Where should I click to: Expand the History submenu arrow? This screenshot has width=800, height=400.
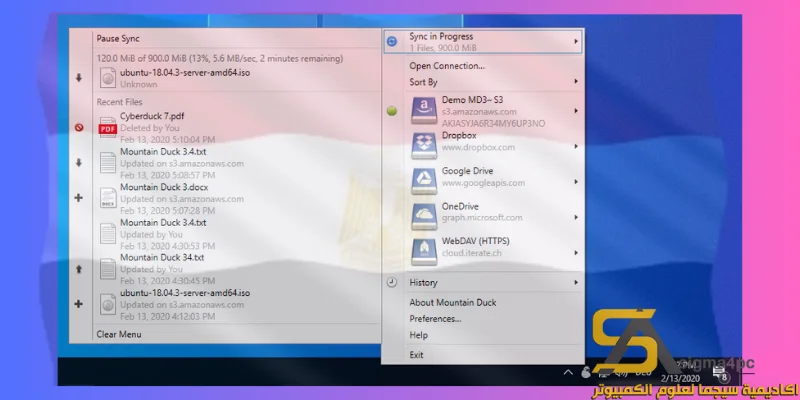tap(576, 282)
